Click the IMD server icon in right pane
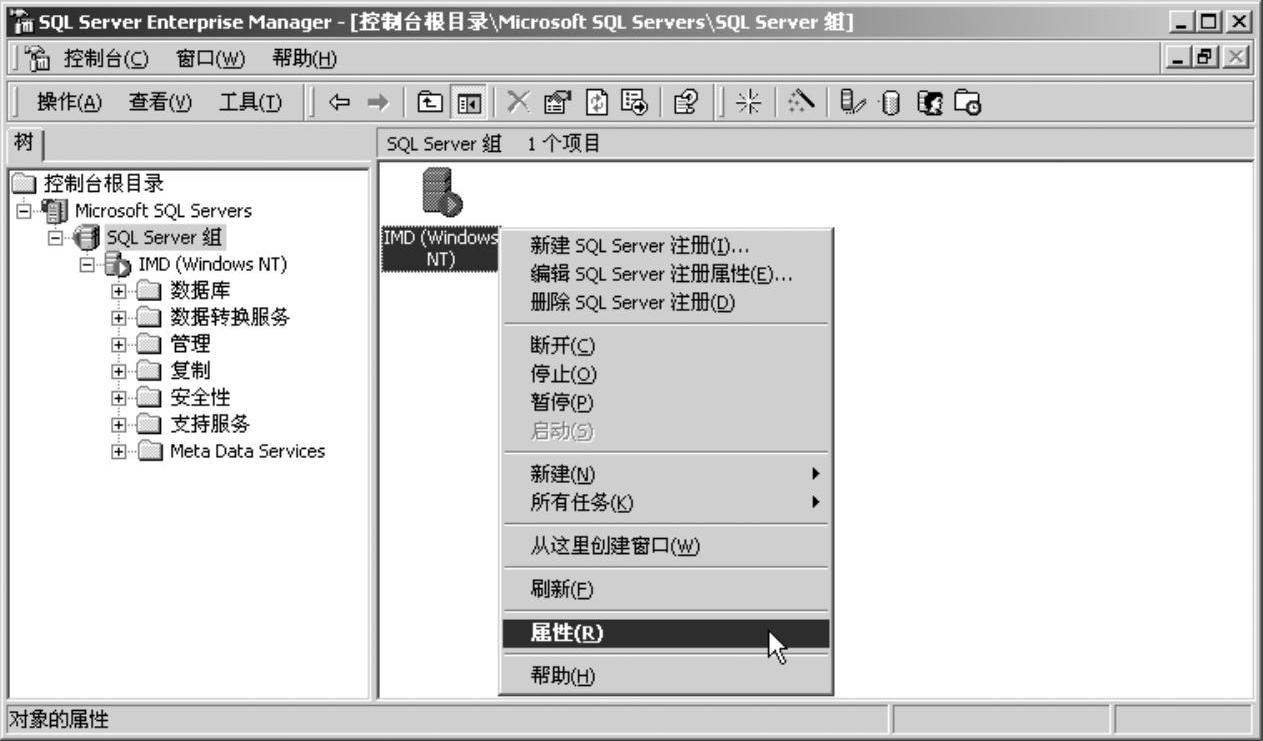 [x=440, y=192]
